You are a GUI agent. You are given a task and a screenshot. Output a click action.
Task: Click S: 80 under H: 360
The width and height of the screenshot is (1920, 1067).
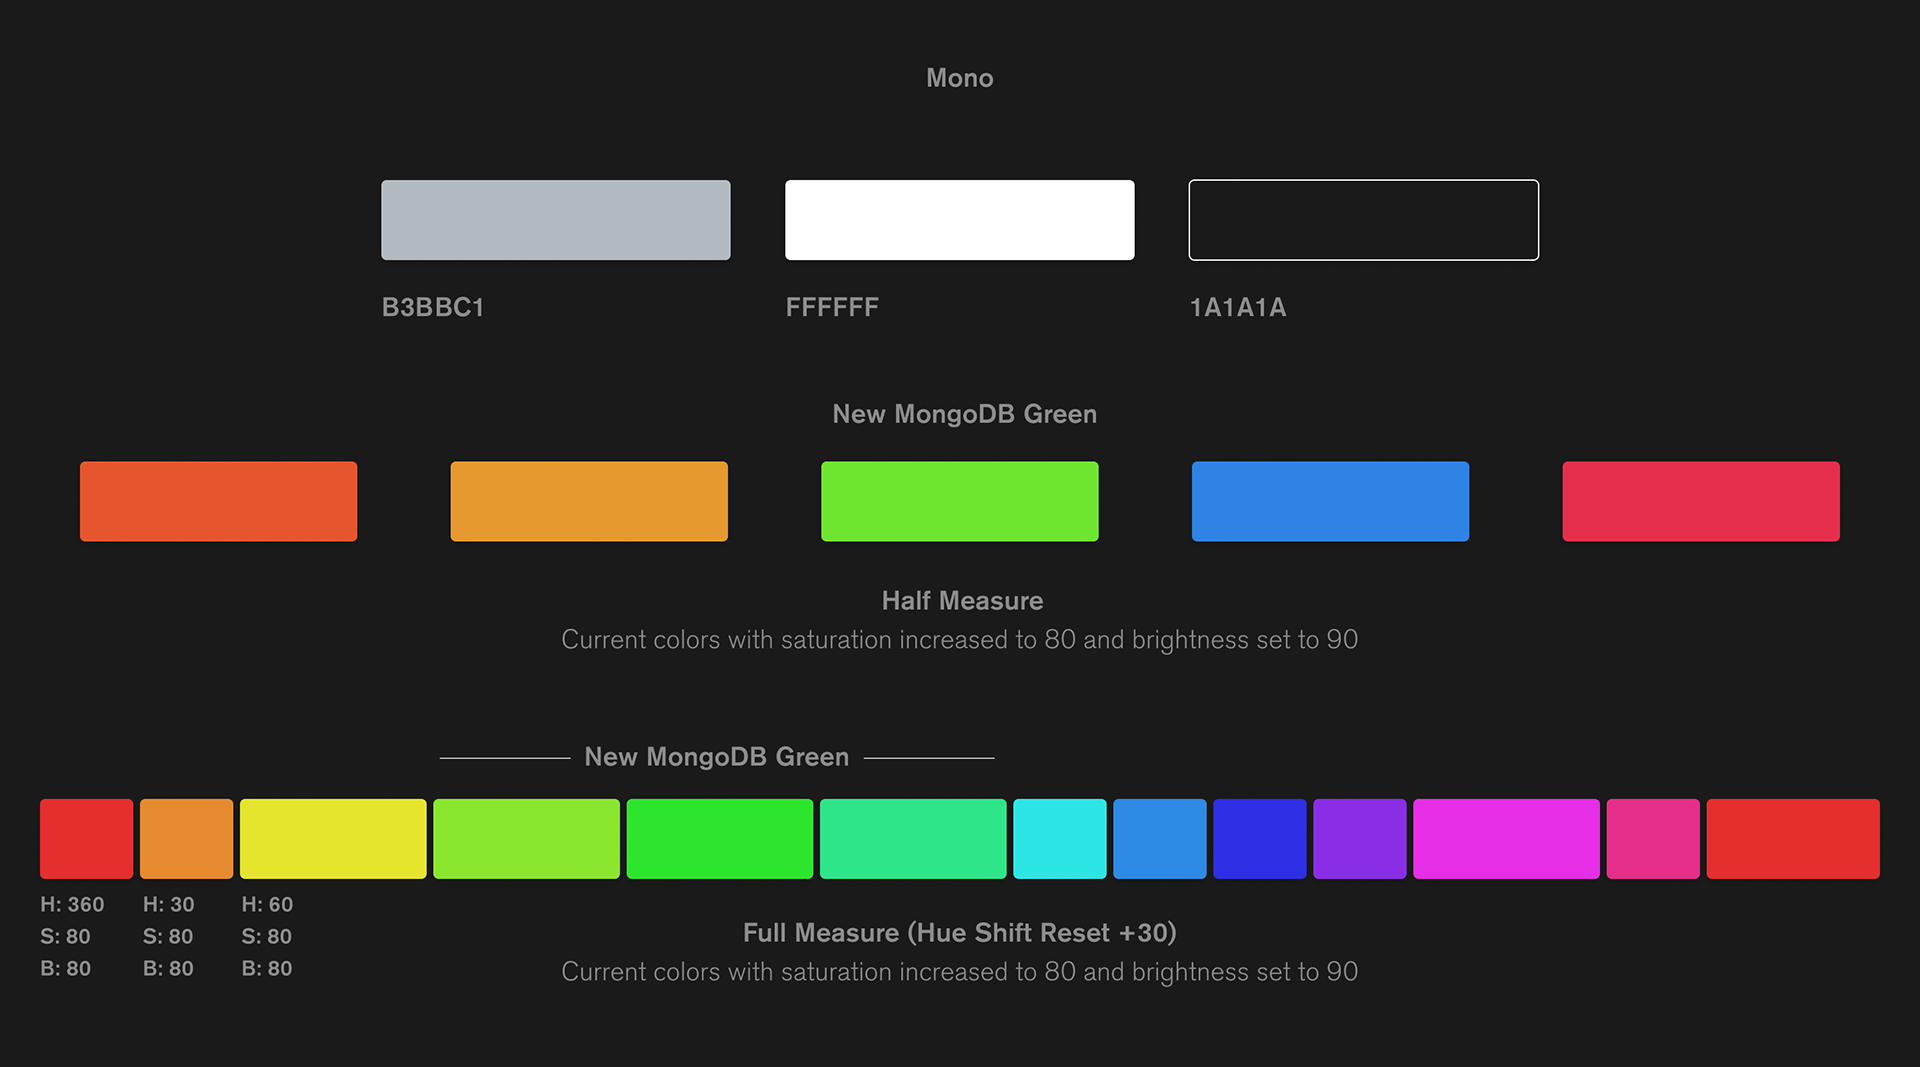coord(65,937)
